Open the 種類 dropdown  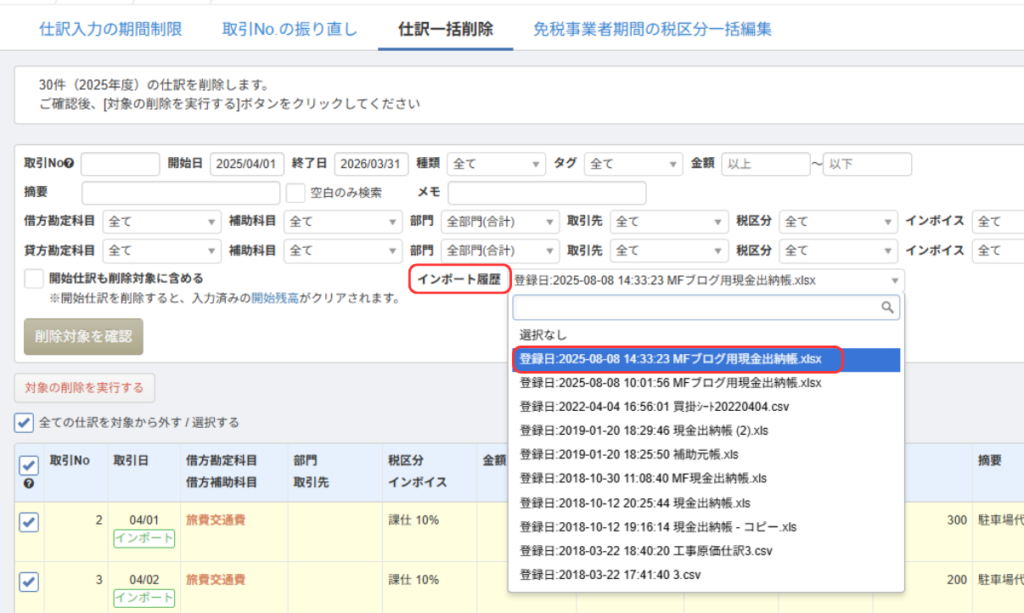point(495,164)
